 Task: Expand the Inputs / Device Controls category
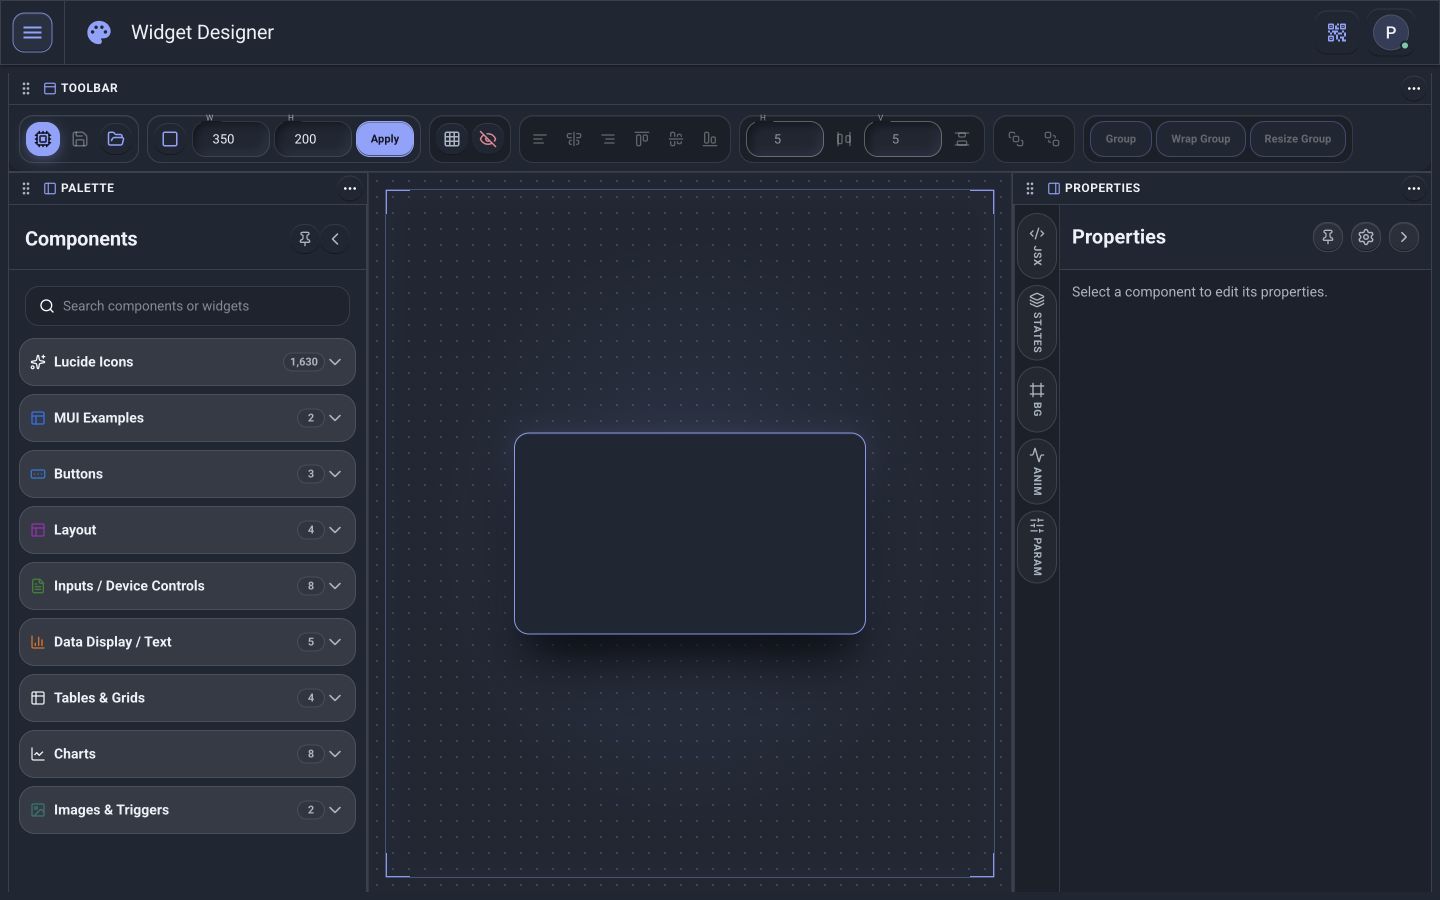pyautogui.click(x=187, y=586)
